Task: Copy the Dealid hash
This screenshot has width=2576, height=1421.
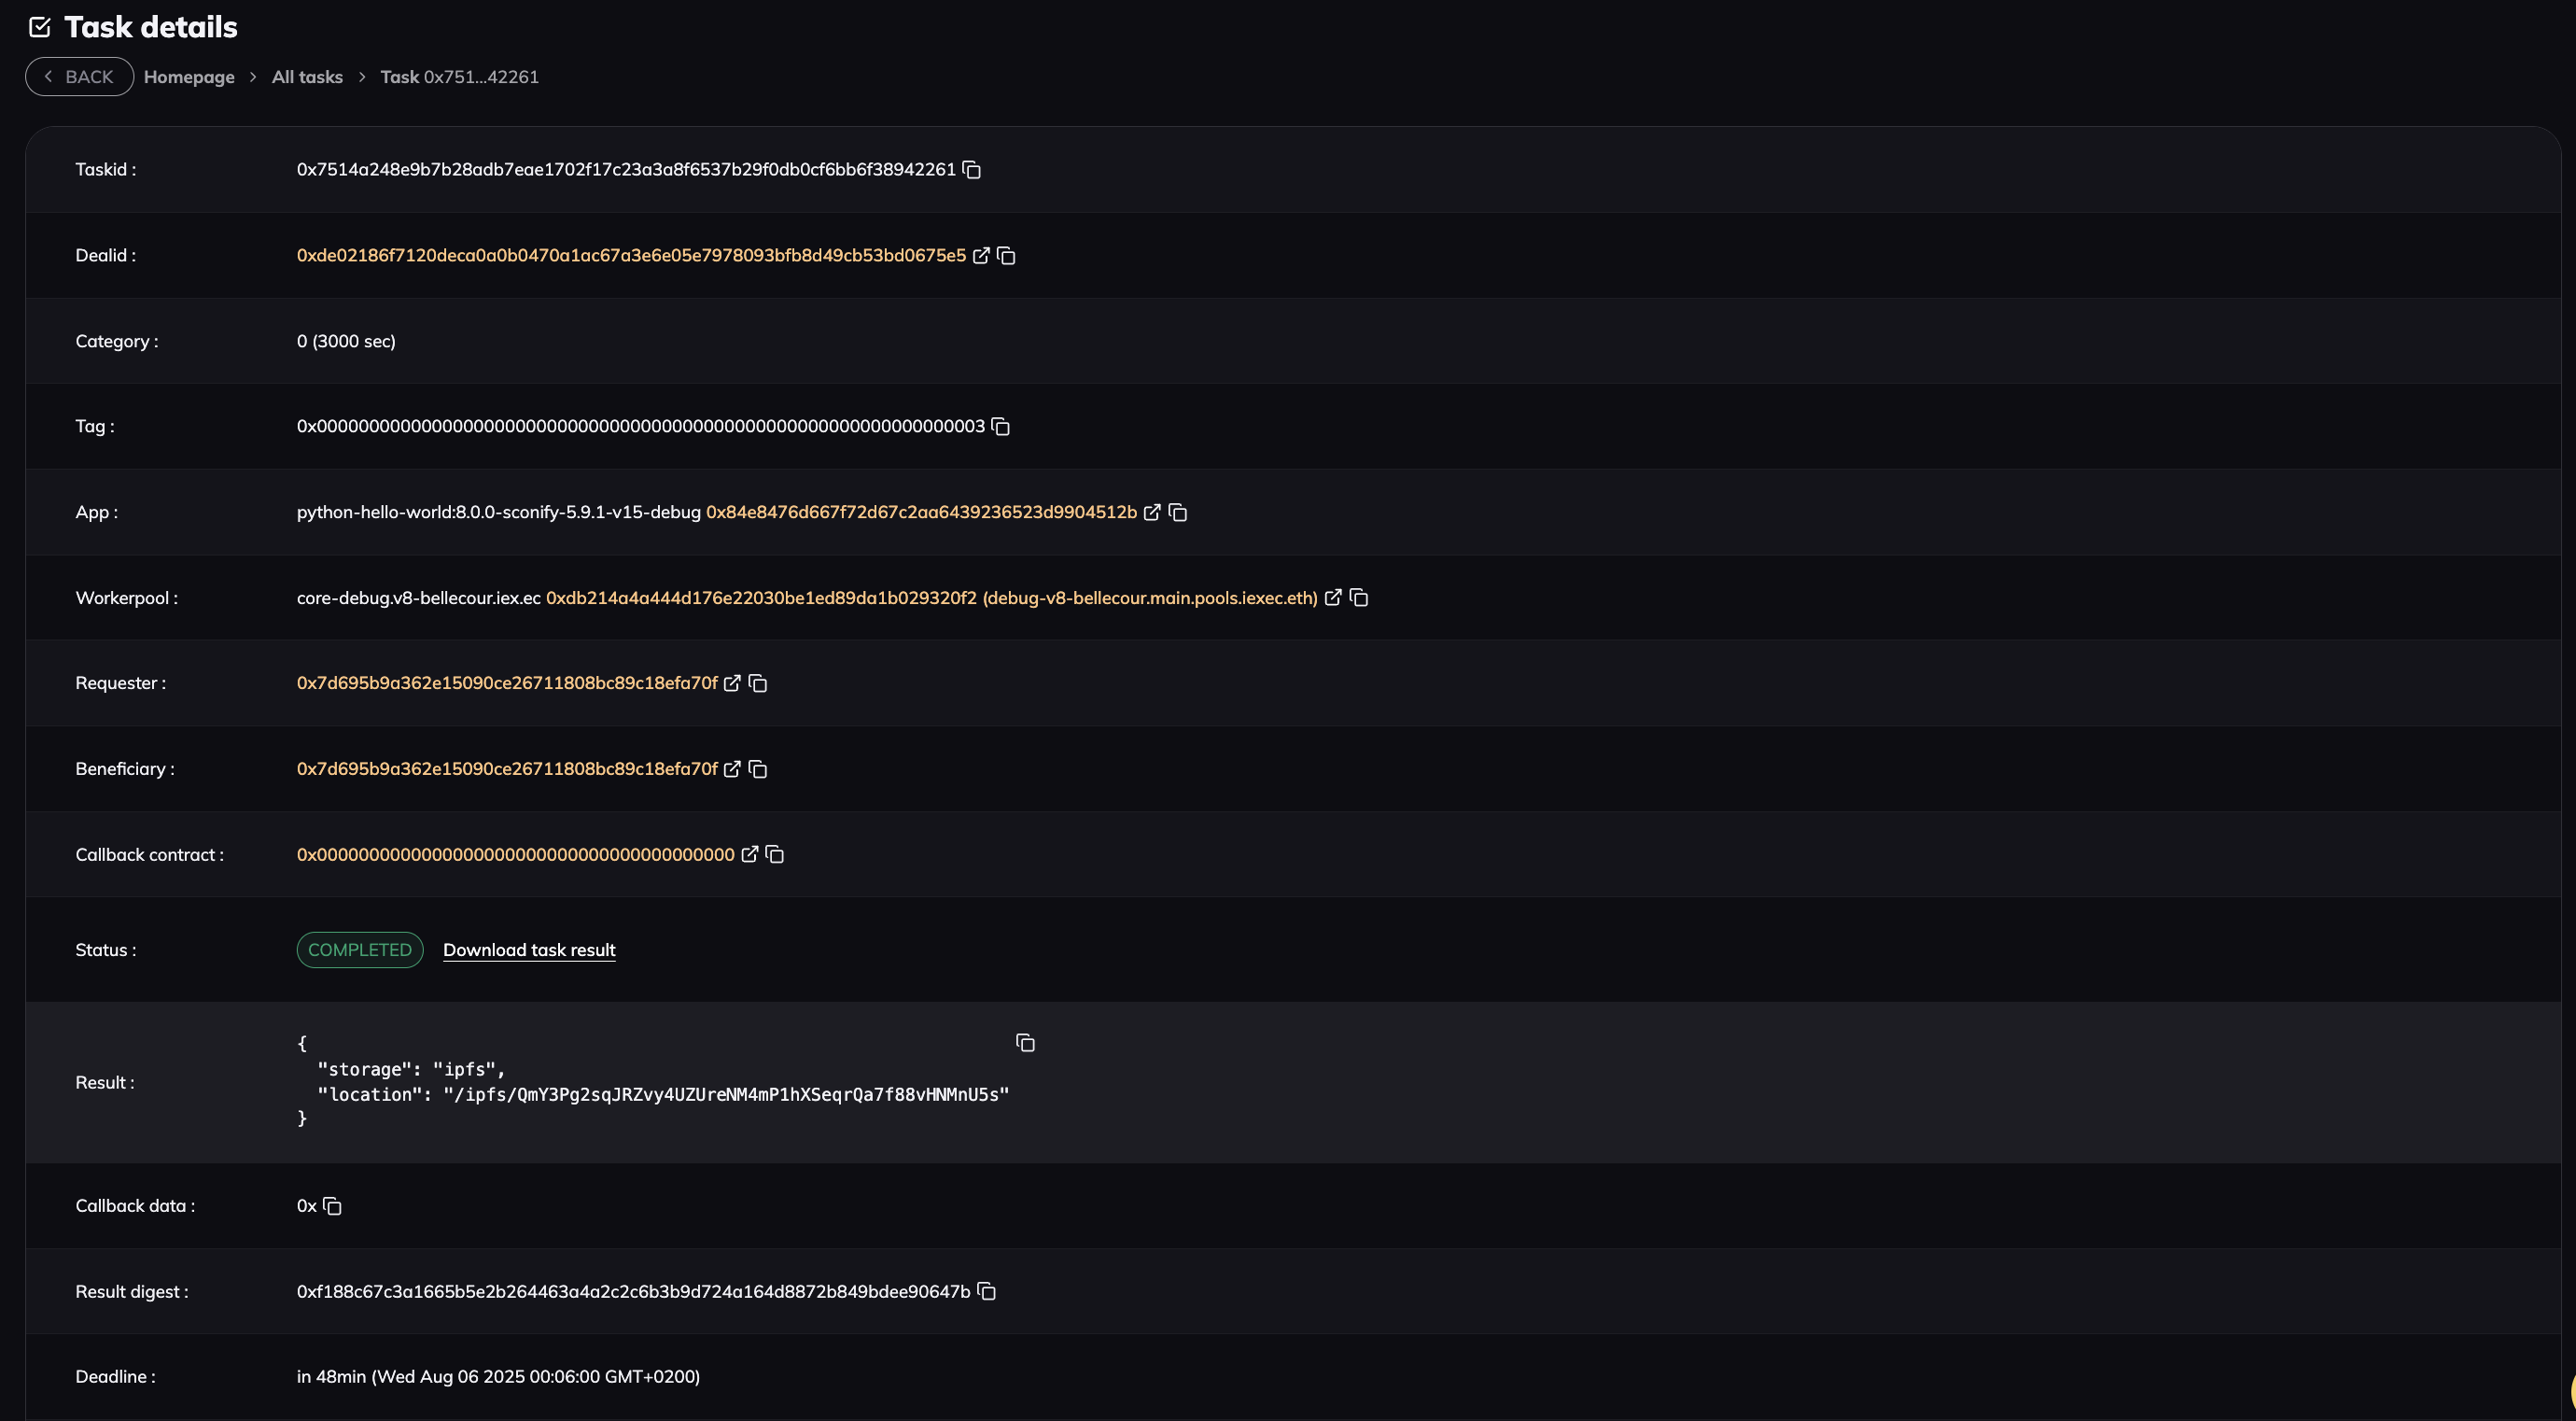Action: tap(1006, 256)
